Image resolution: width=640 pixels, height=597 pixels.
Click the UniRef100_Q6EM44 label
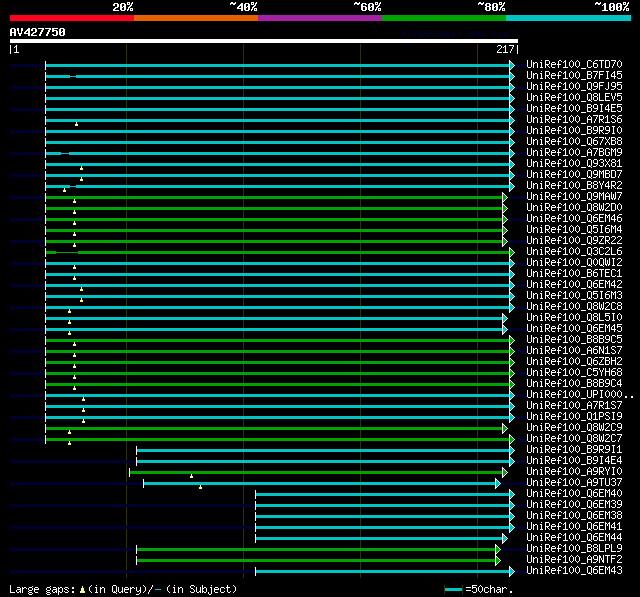coord(574,538)
